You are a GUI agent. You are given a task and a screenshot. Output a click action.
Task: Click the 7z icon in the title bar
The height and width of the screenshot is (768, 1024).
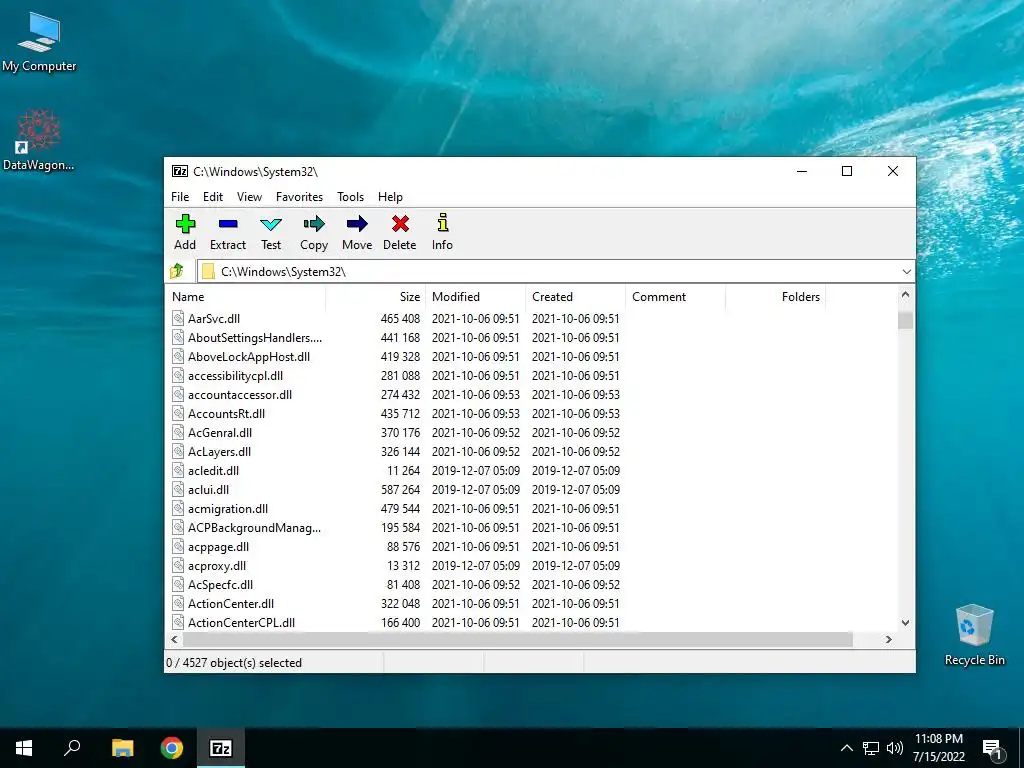[180, 171]
